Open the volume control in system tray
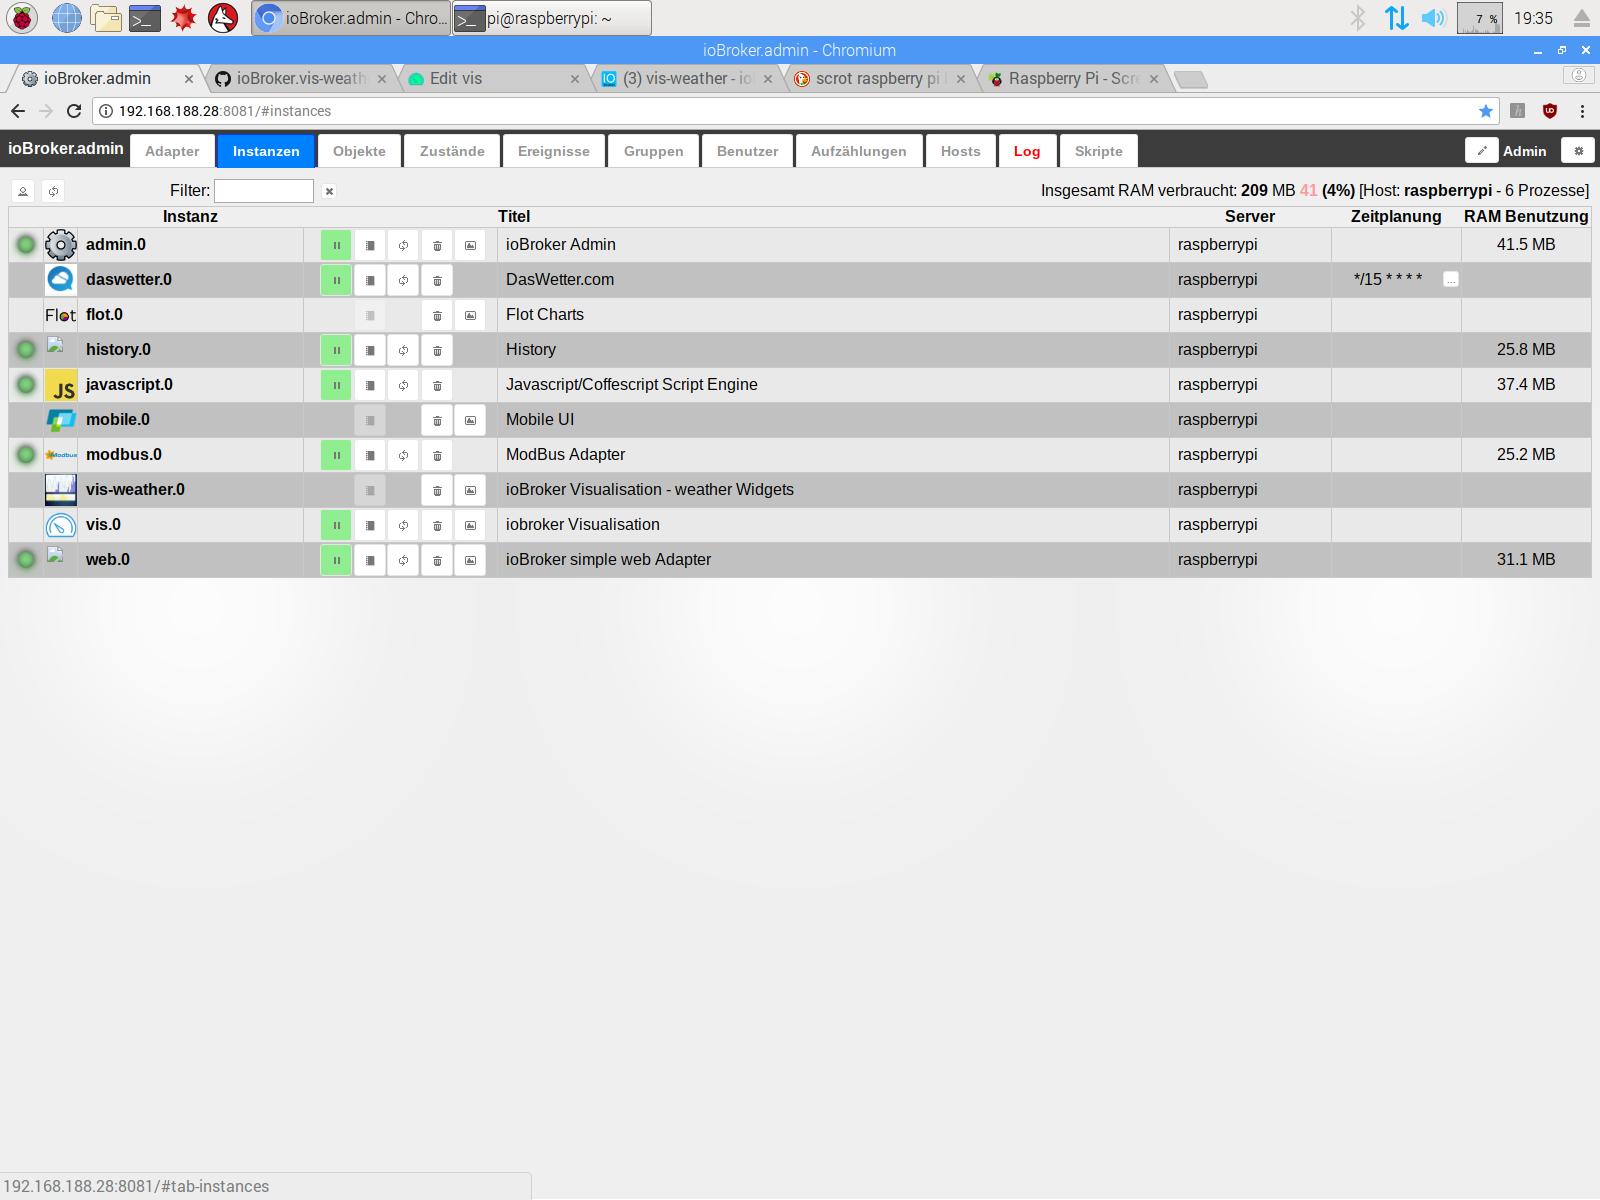Image resolution: width=1600 pixels, height=1200 pixels. click(1434, 17)
